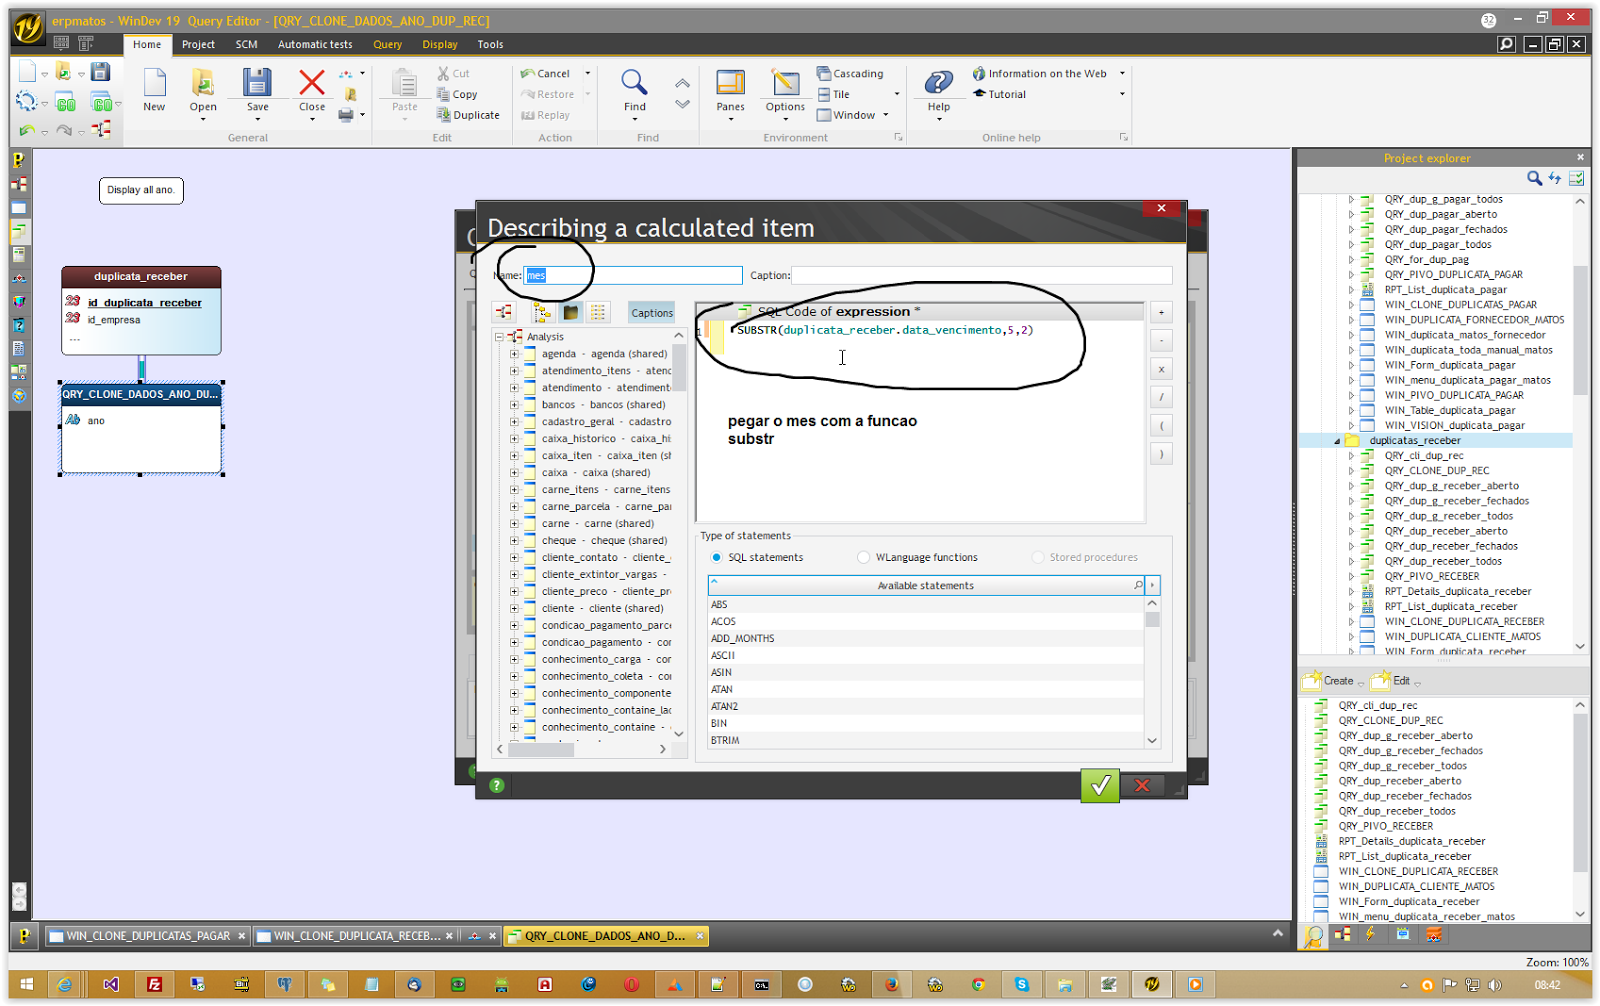
Task: Select id_duplicata_receber in duplicata_receber box
Action: 144,303
